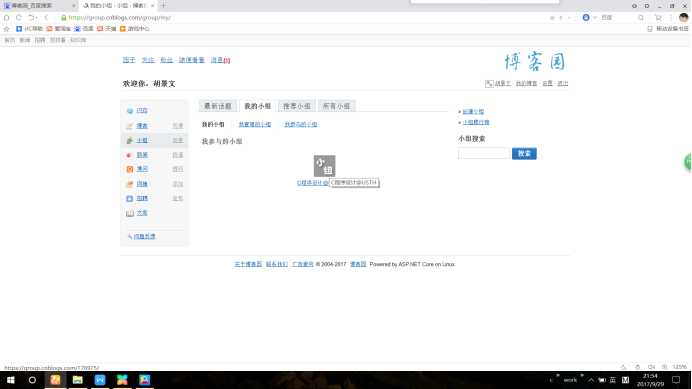Click the taskbar clock showing 21:54
The width and height of the screenshot is (692, 389).
pos(650,380)
